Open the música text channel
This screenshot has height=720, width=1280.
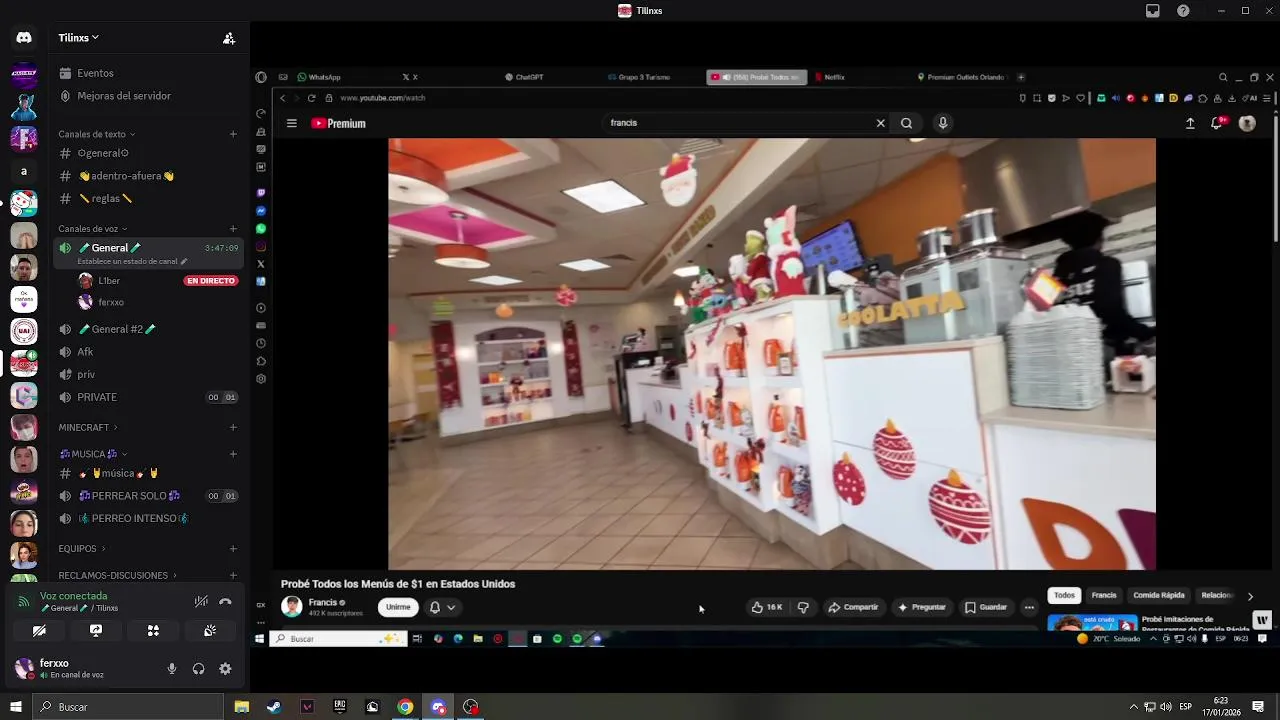point(148,473)
